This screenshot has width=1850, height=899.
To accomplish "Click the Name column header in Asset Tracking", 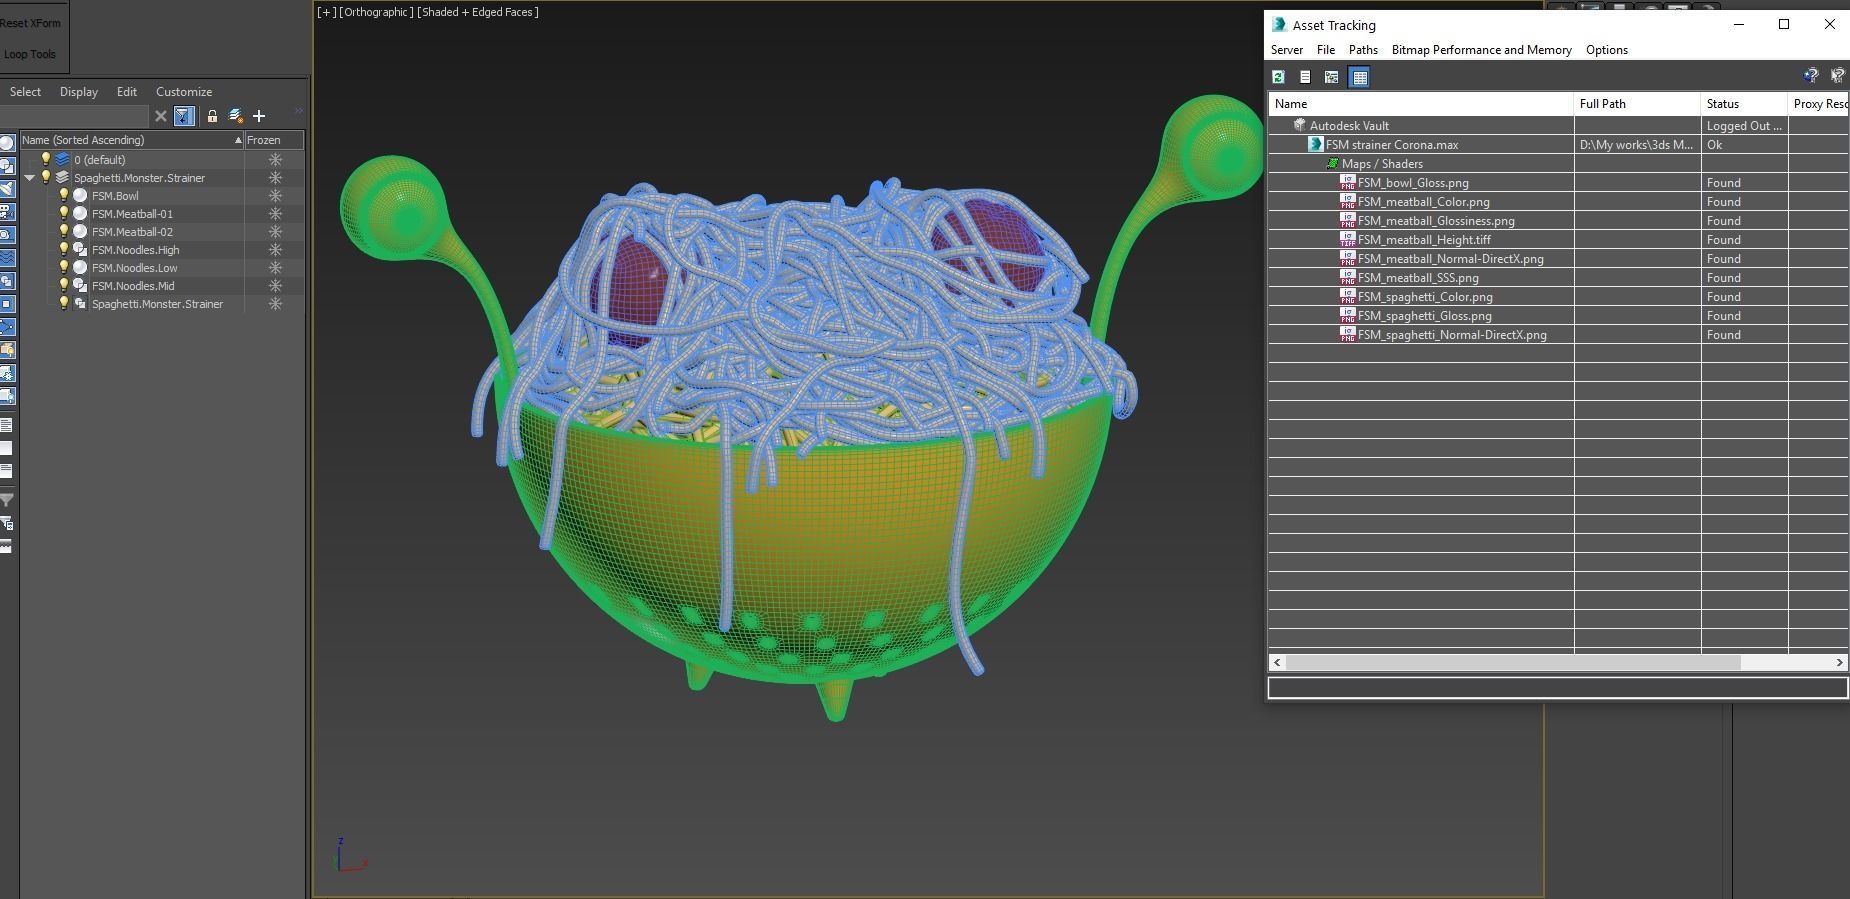I will 1421,104.
